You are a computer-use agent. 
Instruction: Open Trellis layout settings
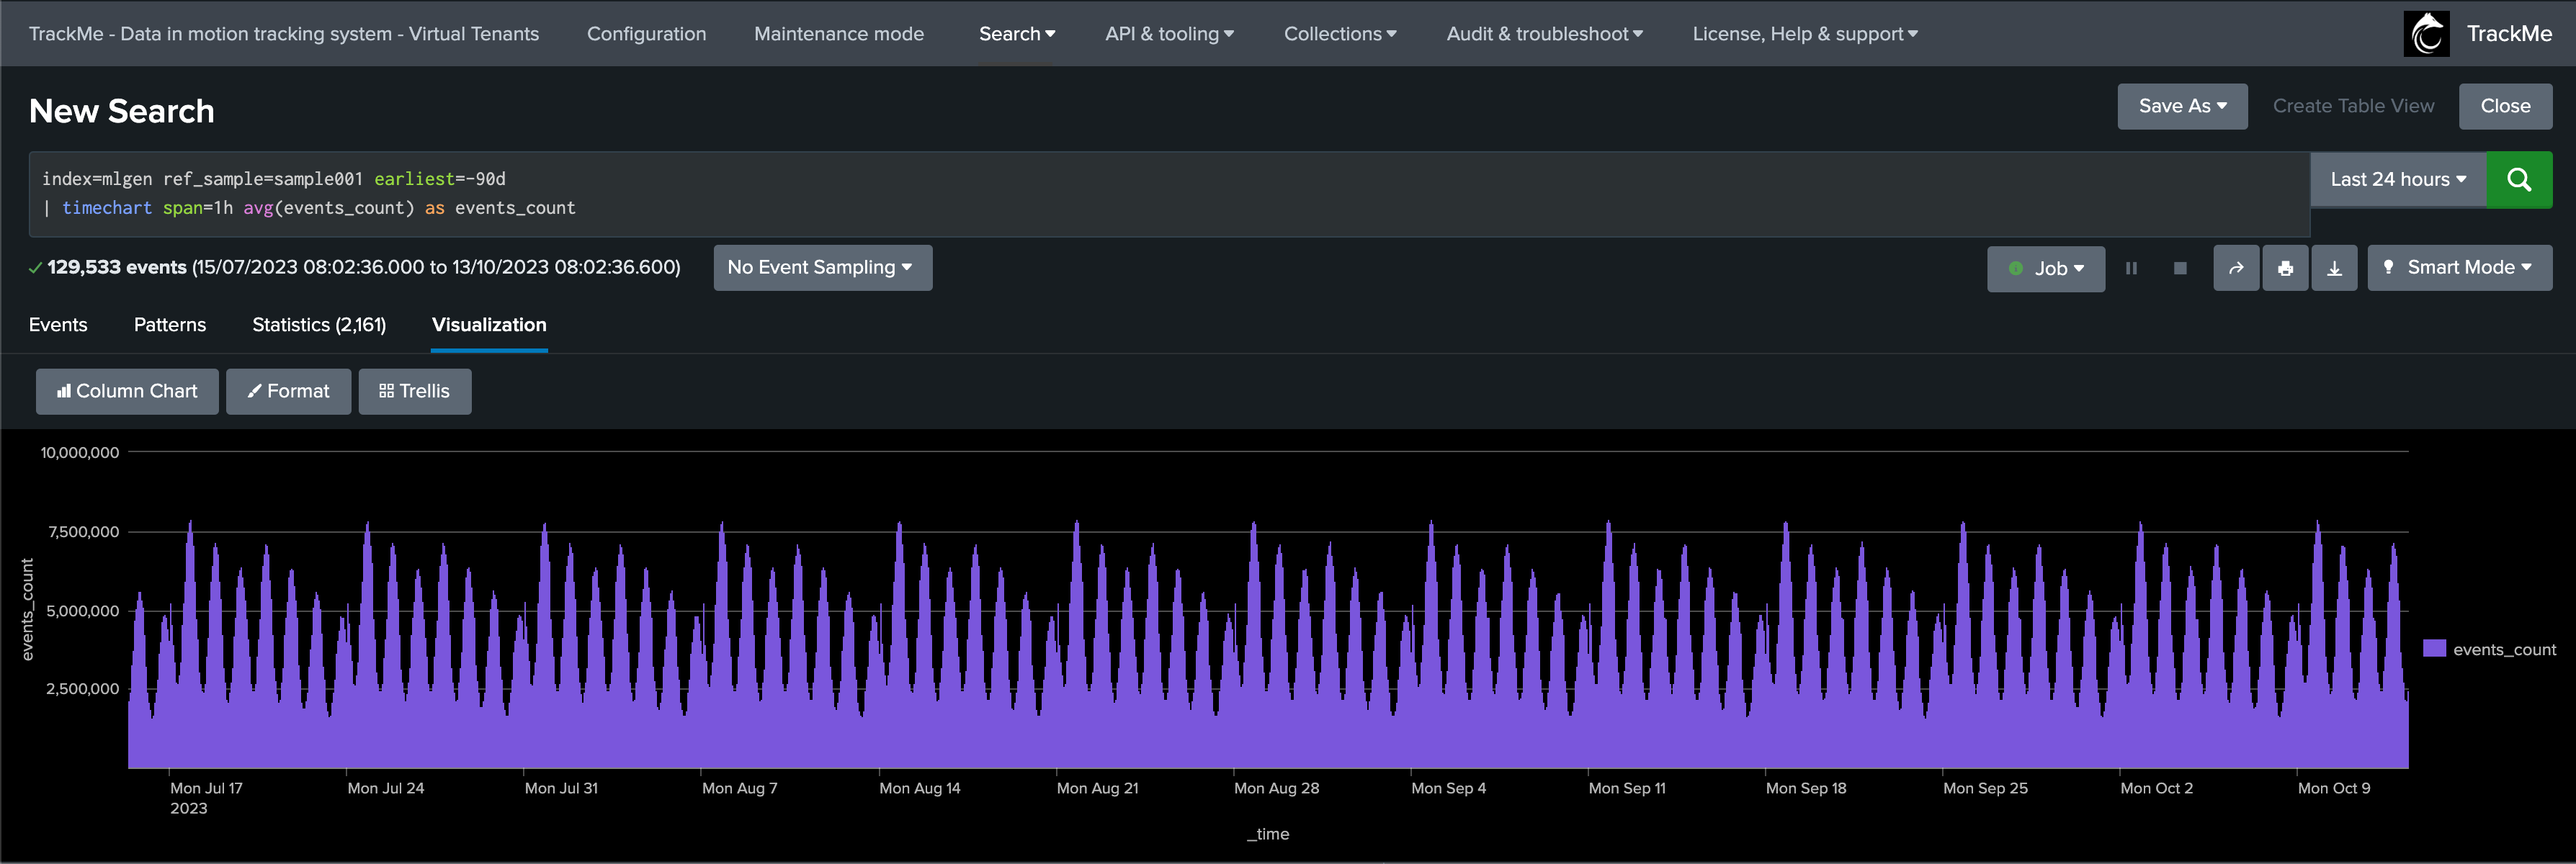(x=414, y=391)
